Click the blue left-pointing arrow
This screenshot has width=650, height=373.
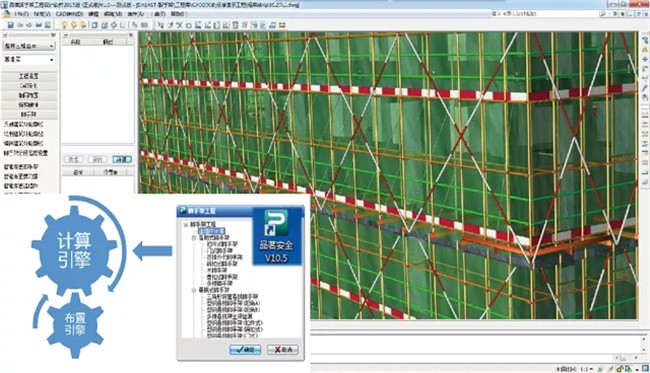point(153,251)
